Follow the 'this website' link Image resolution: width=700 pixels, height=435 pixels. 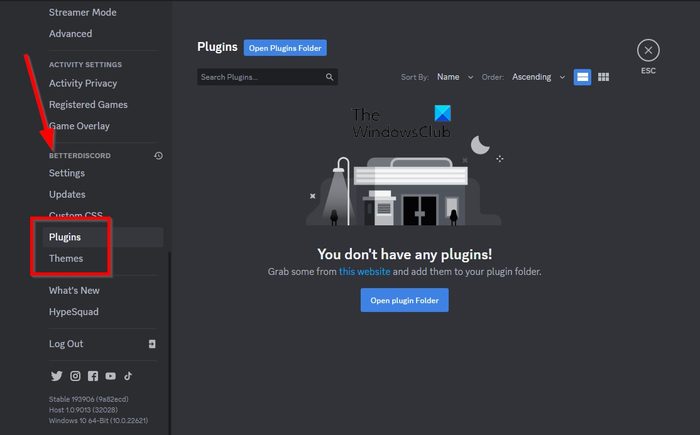pyautogui.click(x=364, y=272)
